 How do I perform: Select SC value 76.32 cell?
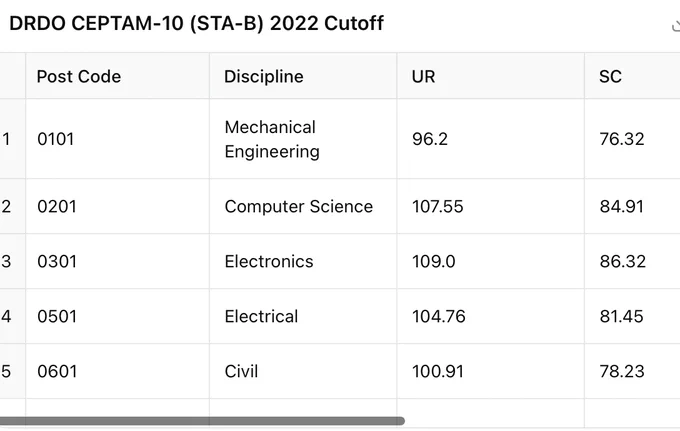pos(632,139)
